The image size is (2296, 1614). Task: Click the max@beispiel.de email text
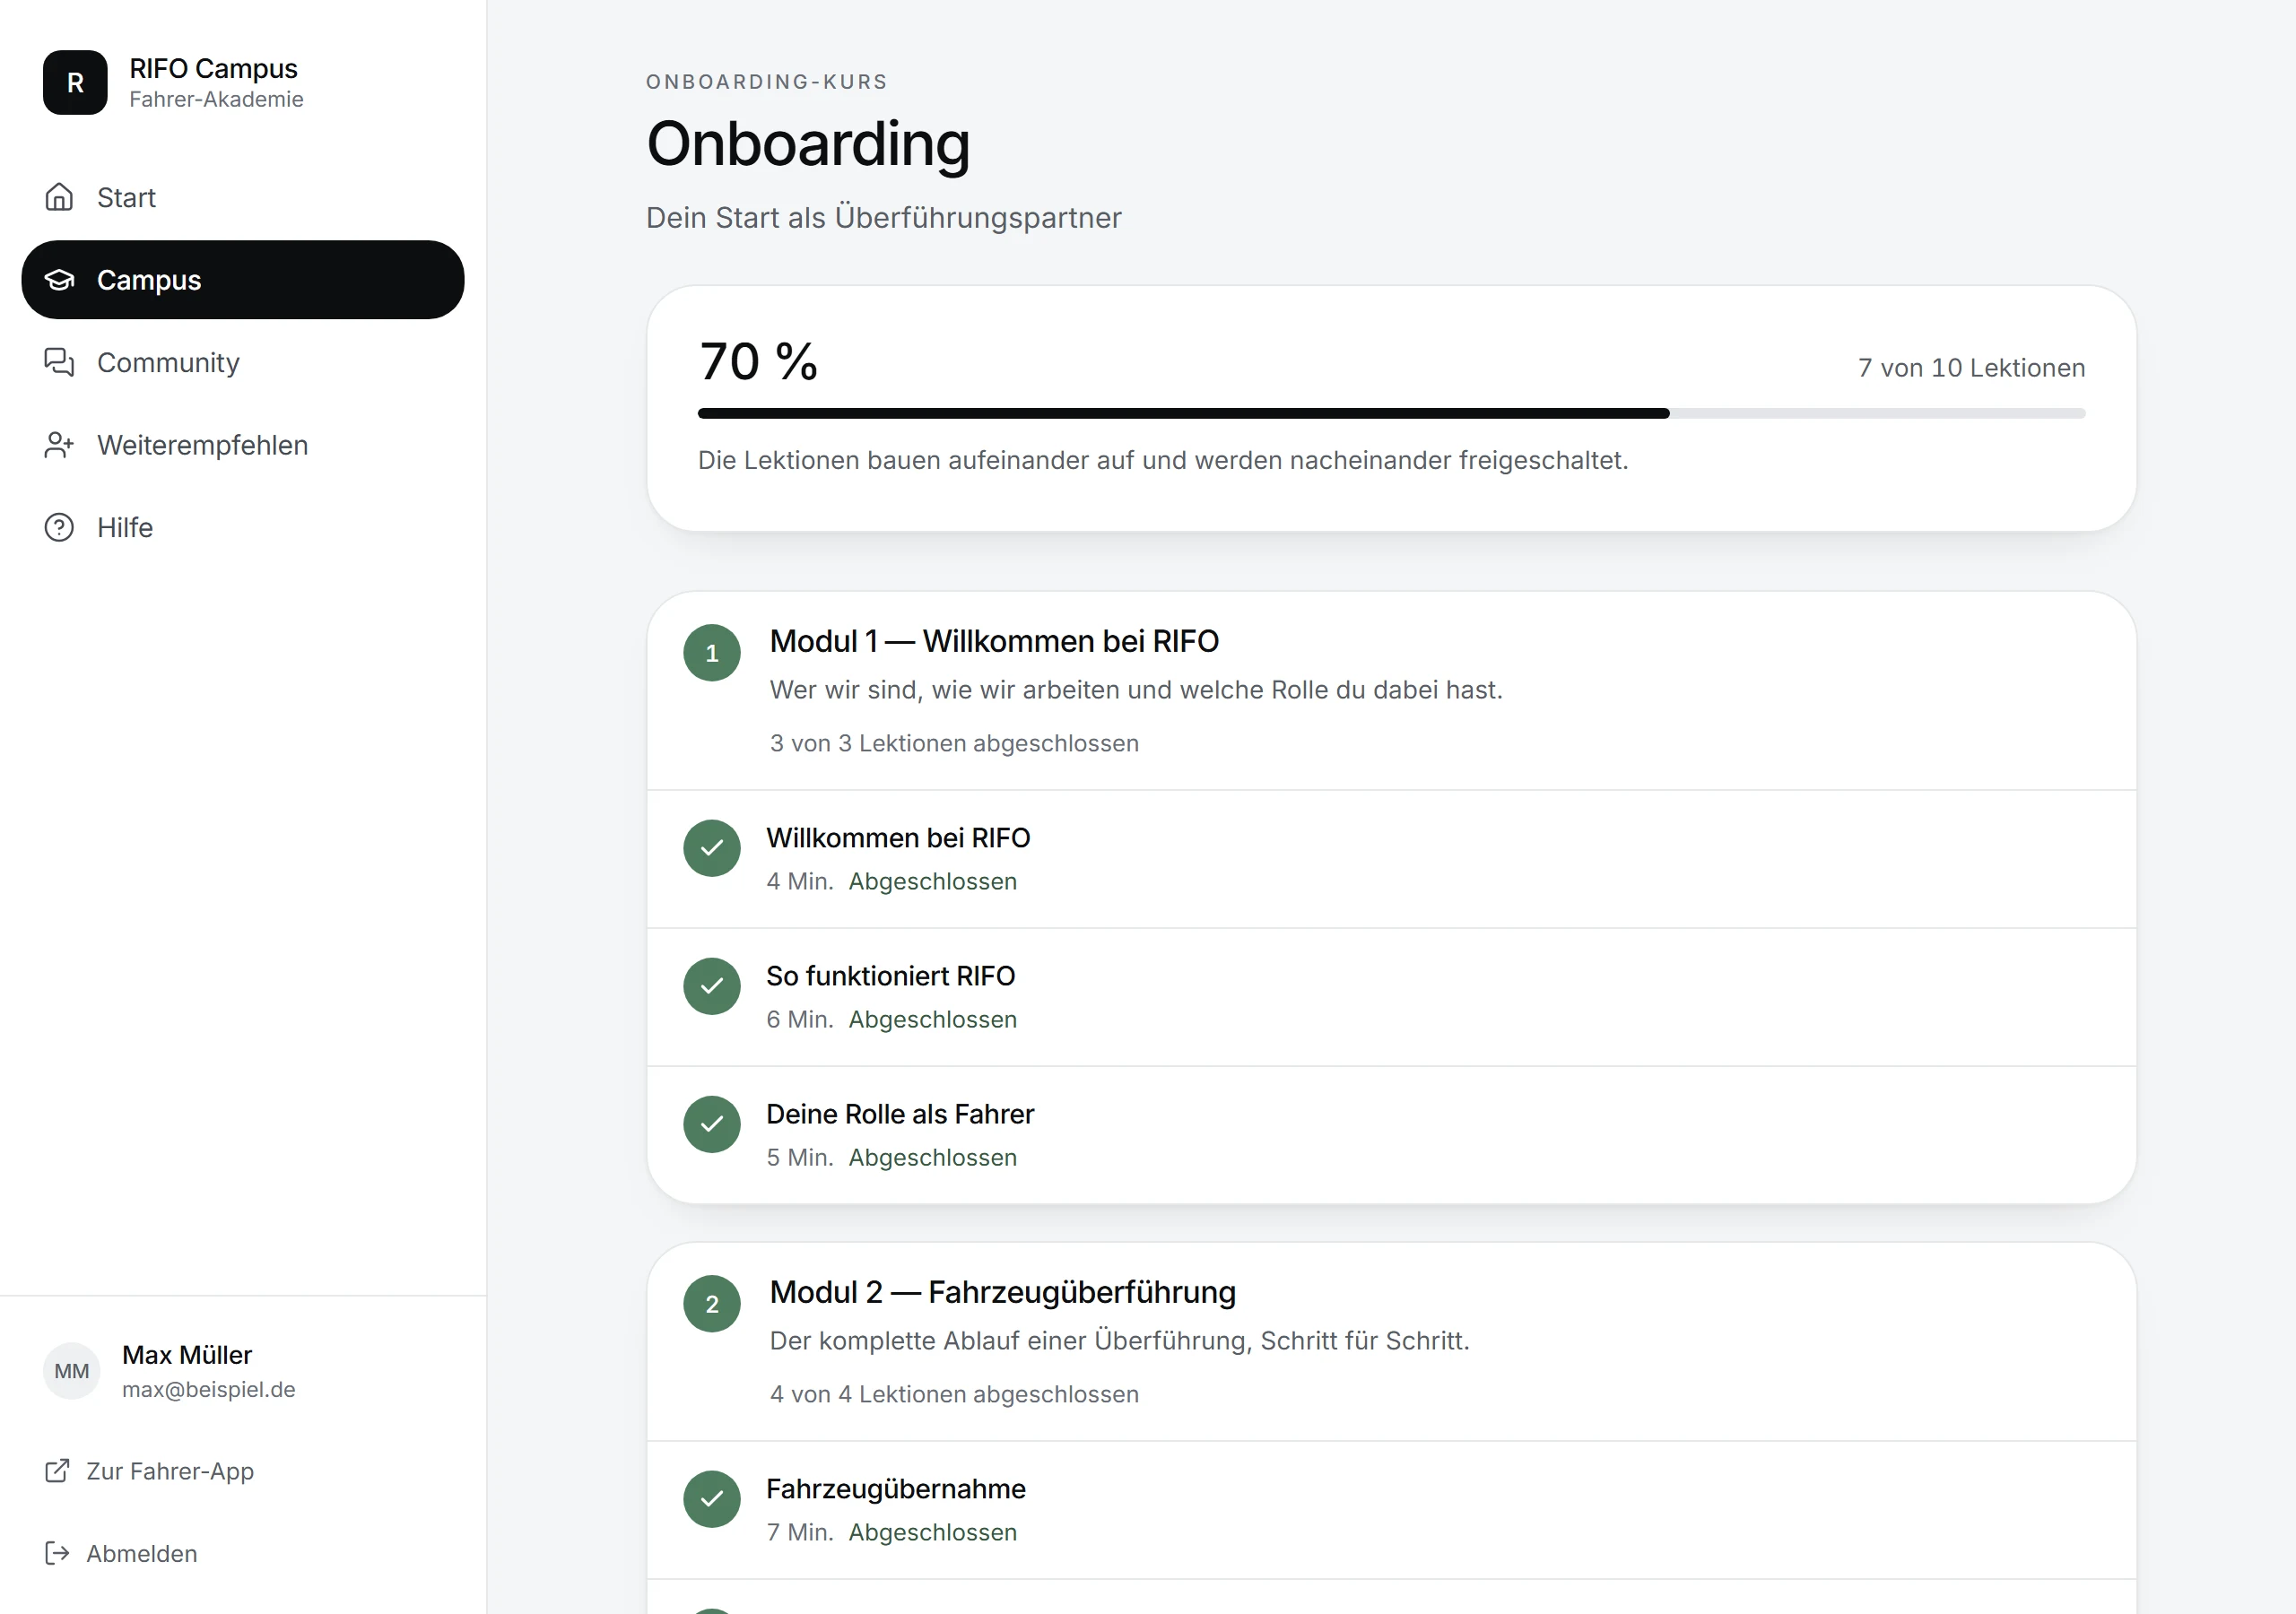209,1389
